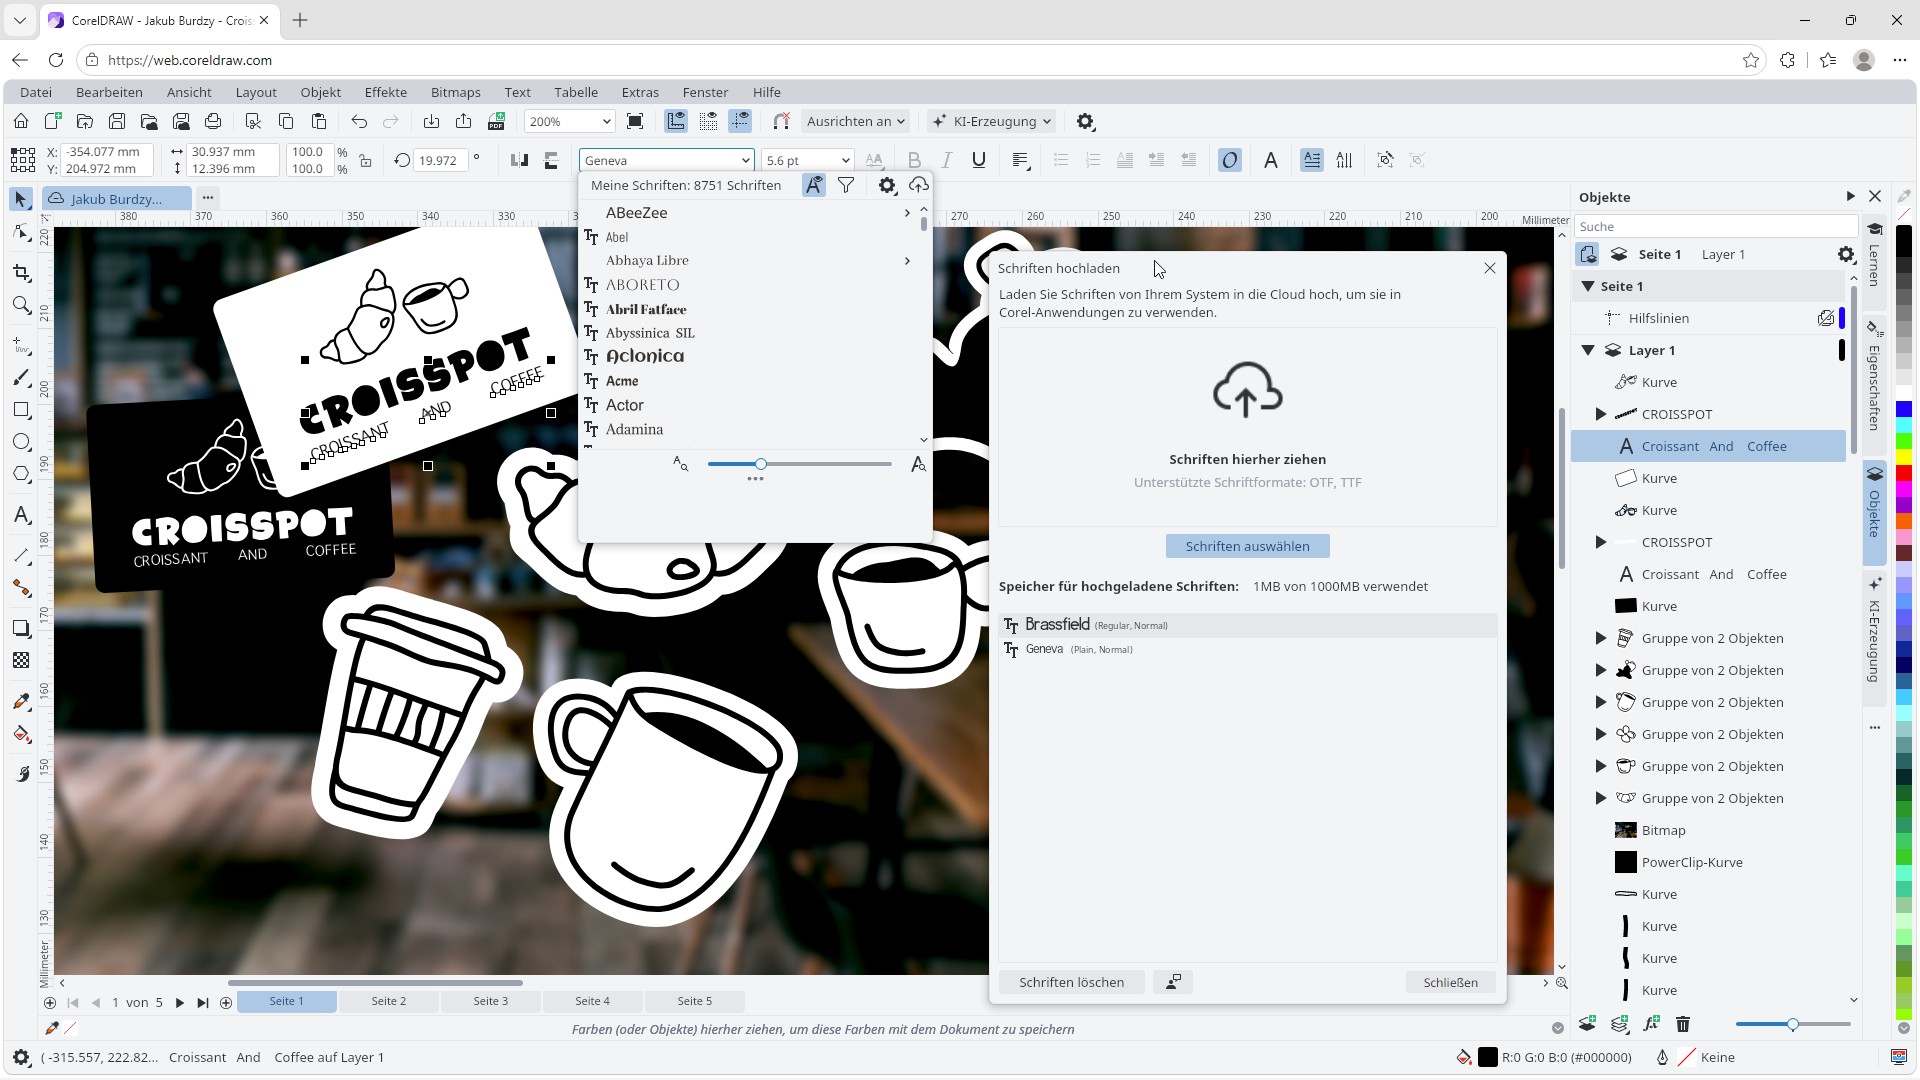Click the Export to PDF icon
Viewport: 1920px width, 1080px height.
coord(496,122)
